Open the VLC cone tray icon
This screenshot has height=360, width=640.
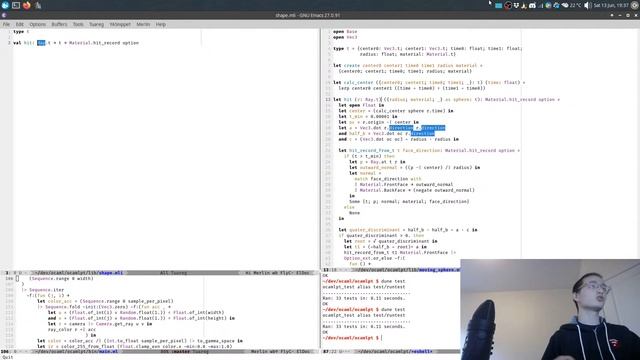(524, 6)
